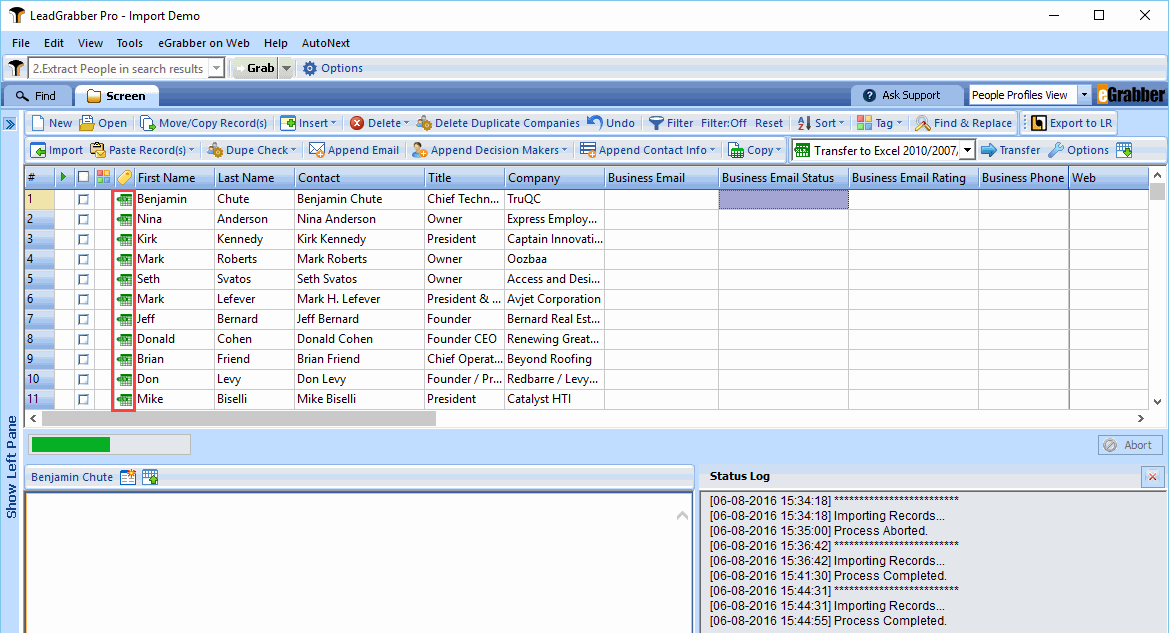Click the Ask Support help icon
This screenshot has height=633, width=1169.
click(x=869, y=95)
